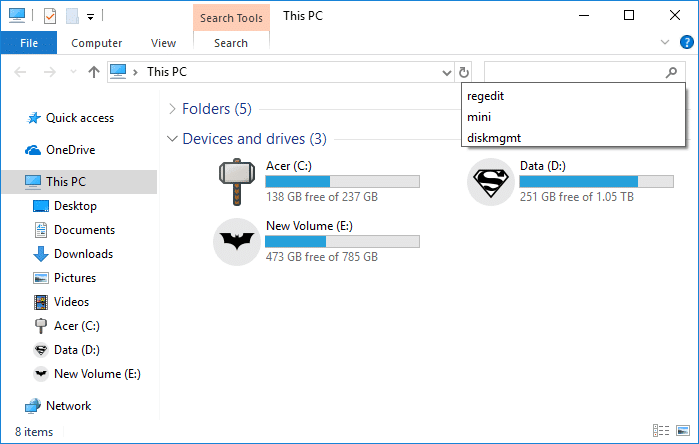Choose mini from search history

(573, 117)
